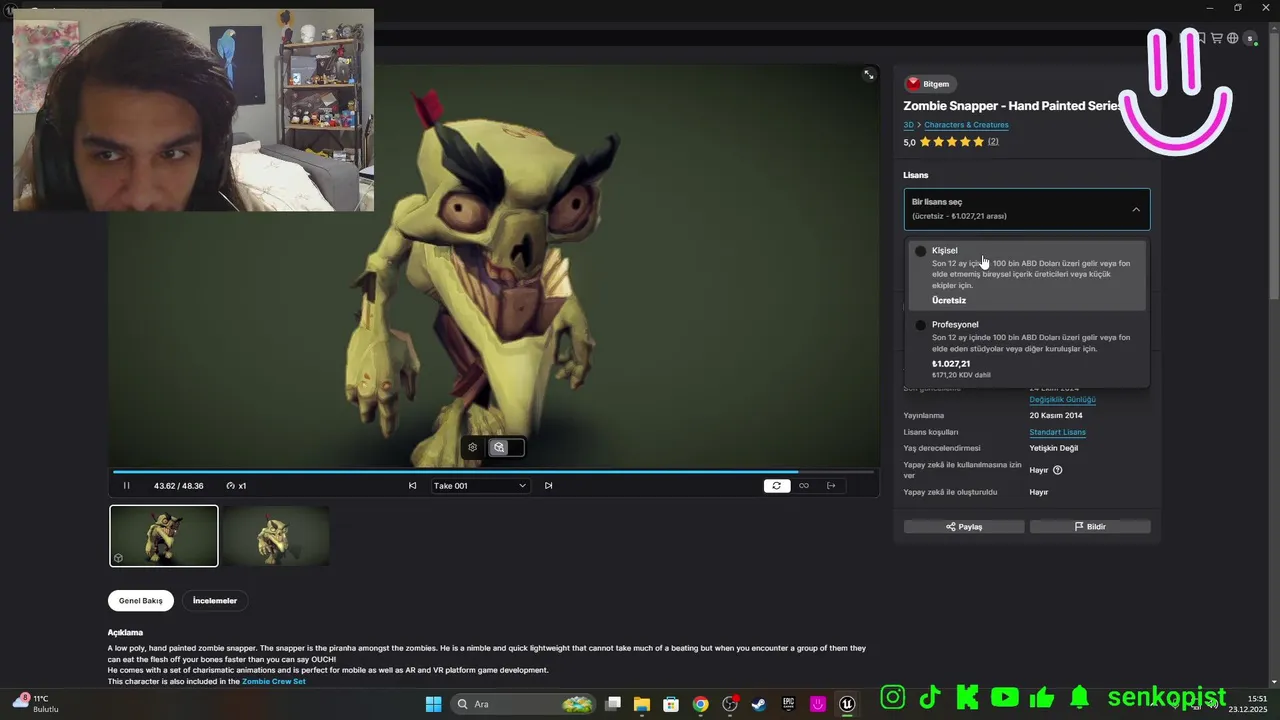Open File Explorer from the taskbar
The height and width of the screenshot is (720, 1280).
click(642, 704)
